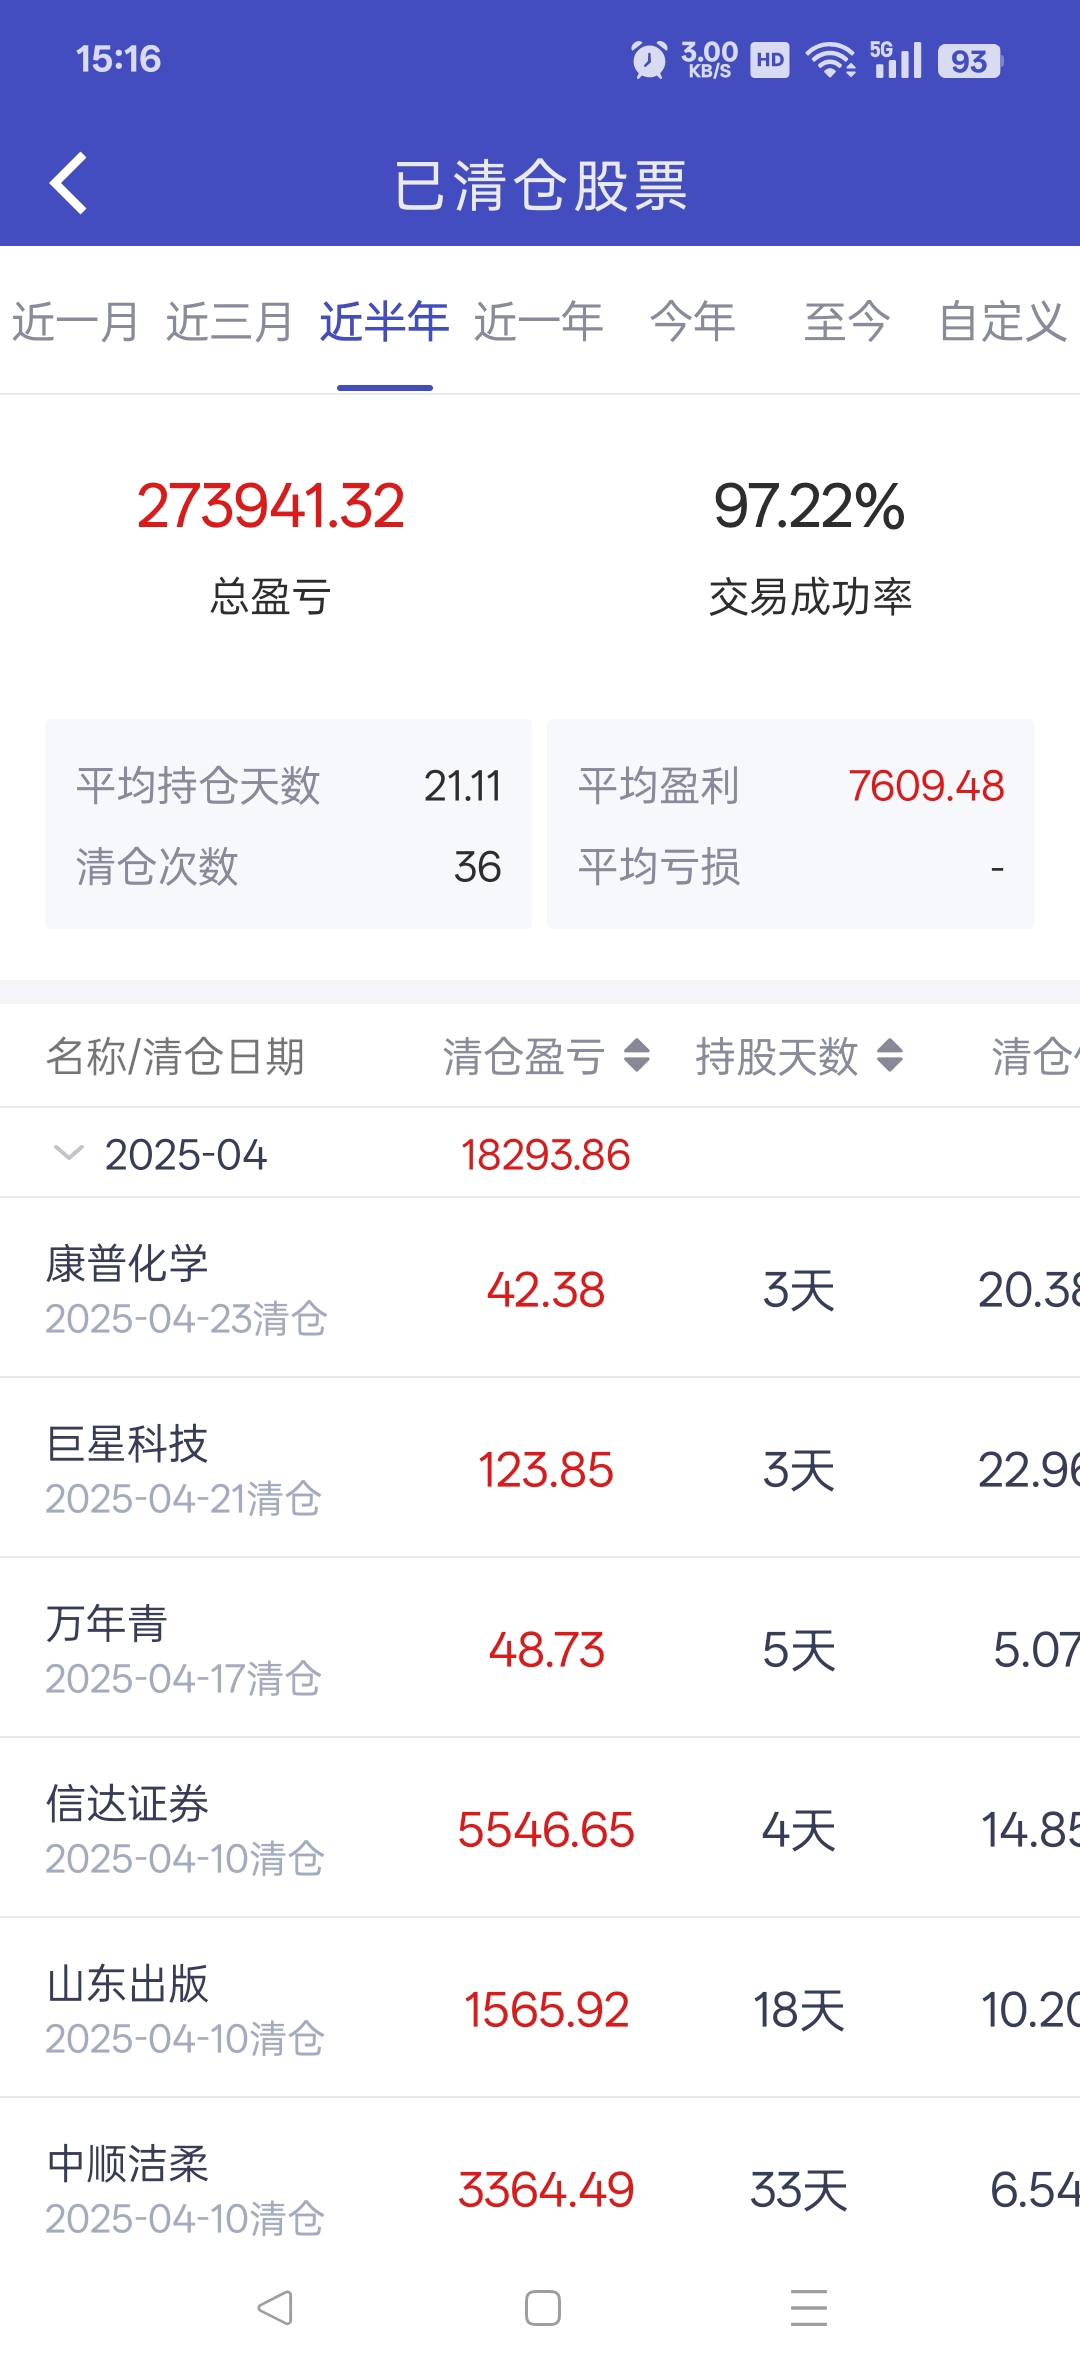Tap the HD status icon
Screen dimensions: 1080x2374
[x=770, y=60]
